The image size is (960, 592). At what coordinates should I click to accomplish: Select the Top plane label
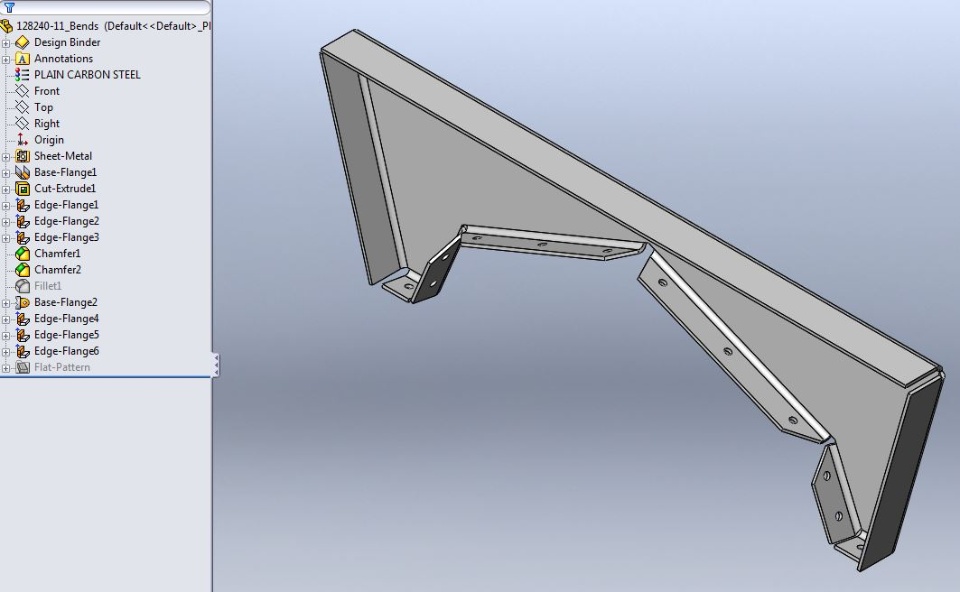tap(43, 107)
